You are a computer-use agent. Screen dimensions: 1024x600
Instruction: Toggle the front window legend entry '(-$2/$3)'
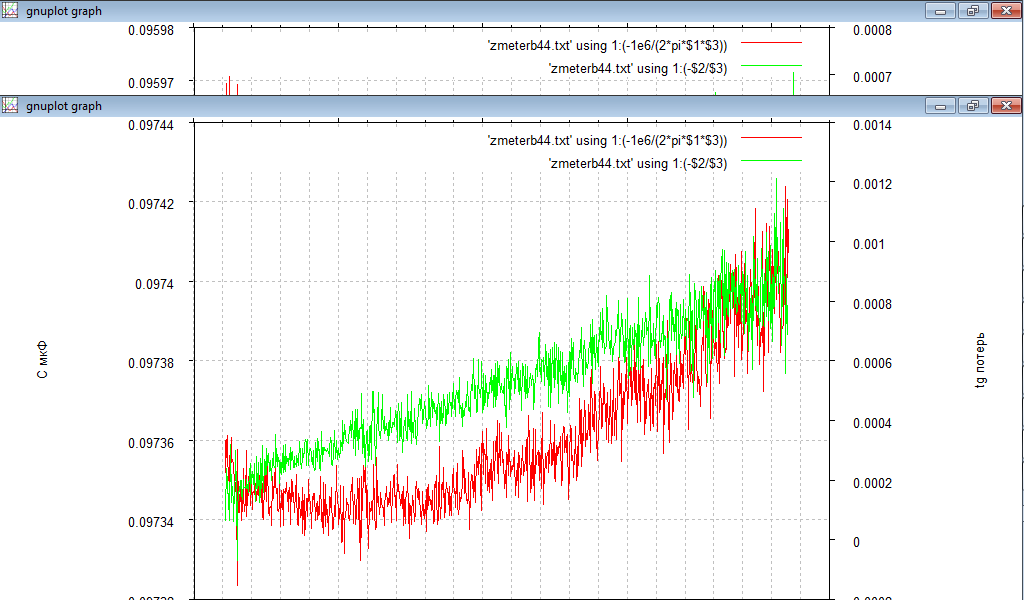pyautogui.click(x=638, y=163)
